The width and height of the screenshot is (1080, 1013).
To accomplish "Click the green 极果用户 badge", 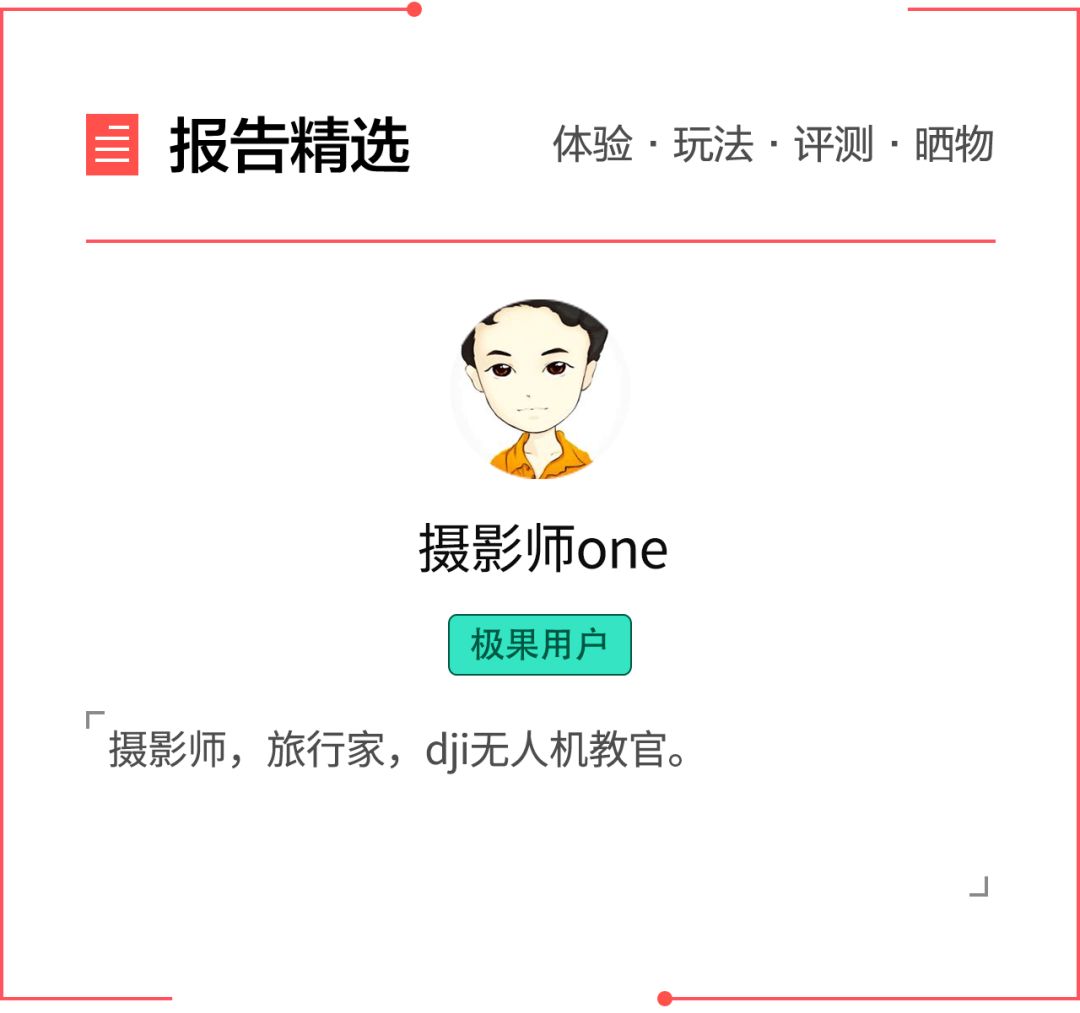I will tap(539, 645).
